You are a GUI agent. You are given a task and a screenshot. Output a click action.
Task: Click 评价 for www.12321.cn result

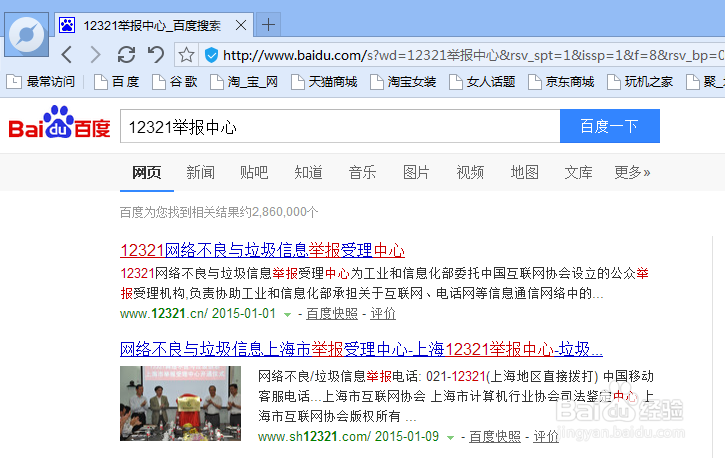click(383, 314)
